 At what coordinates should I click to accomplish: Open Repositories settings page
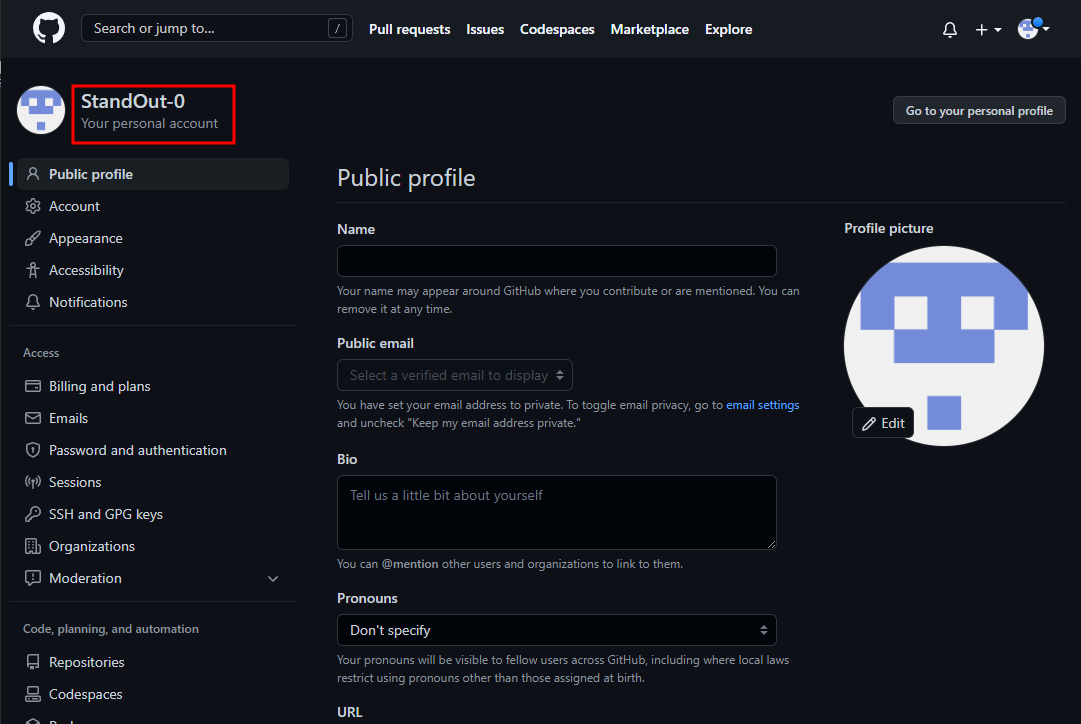click(153, 662)
